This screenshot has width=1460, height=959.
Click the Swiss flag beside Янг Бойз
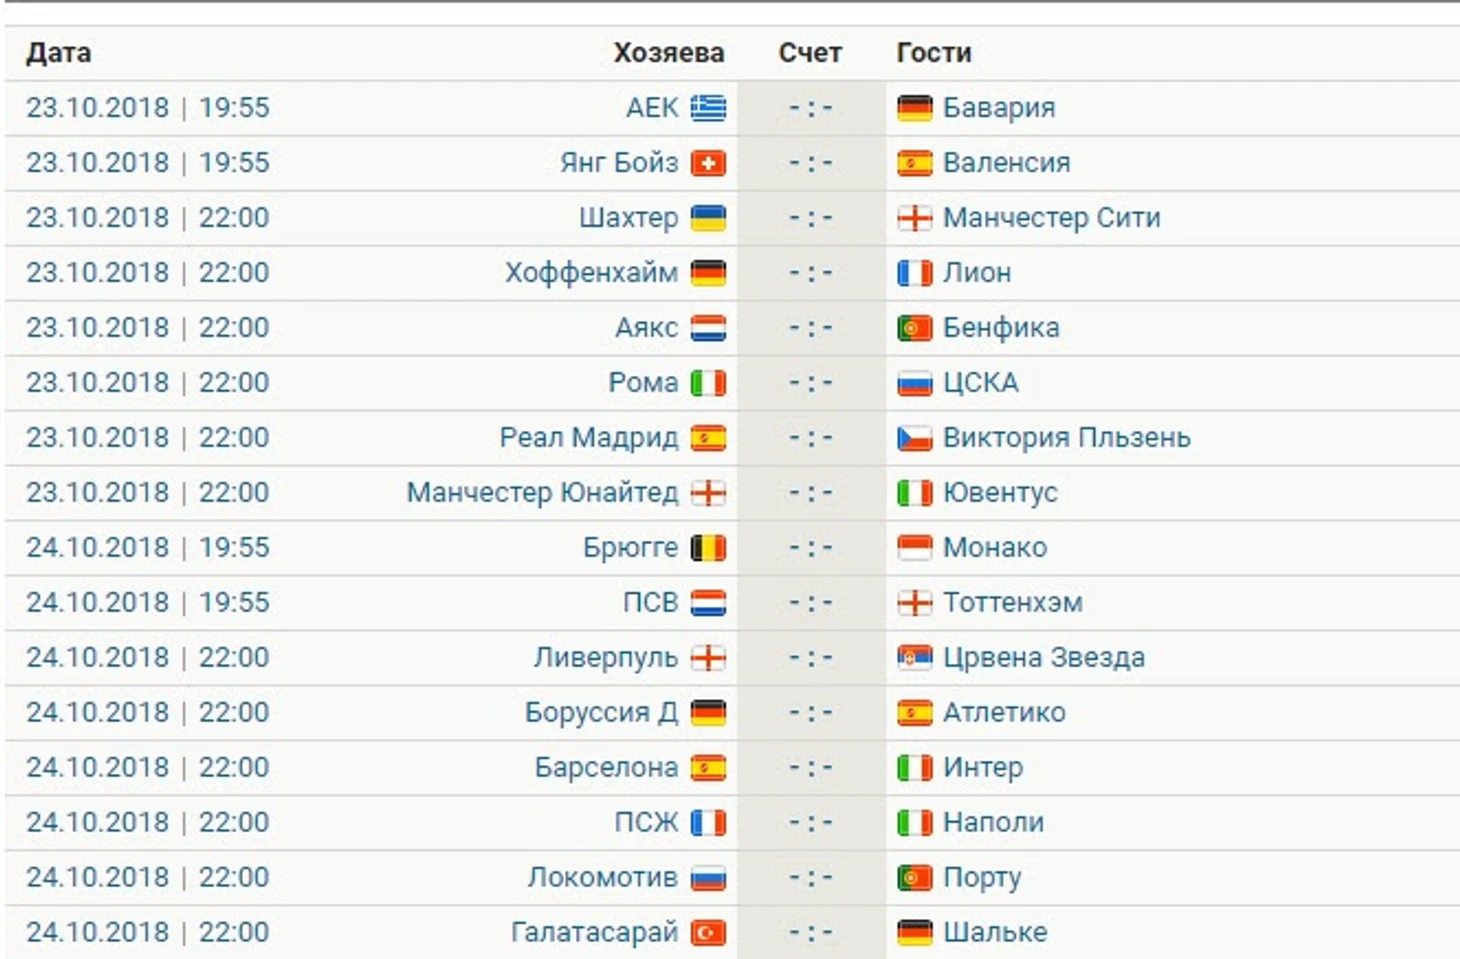[x=708, y=162]
